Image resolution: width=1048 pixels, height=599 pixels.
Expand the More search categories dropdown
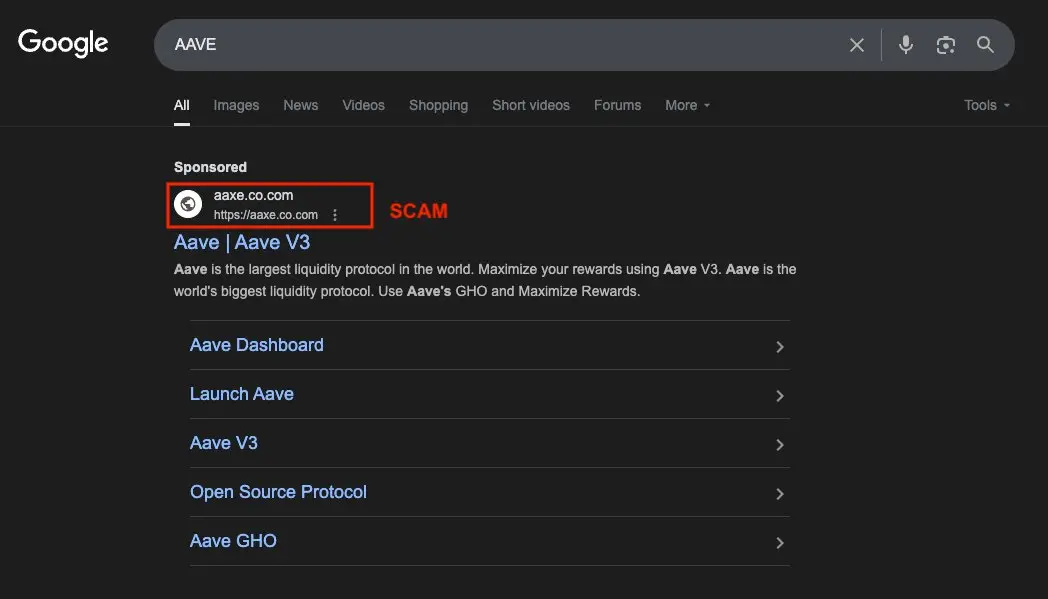click(687, 105)
